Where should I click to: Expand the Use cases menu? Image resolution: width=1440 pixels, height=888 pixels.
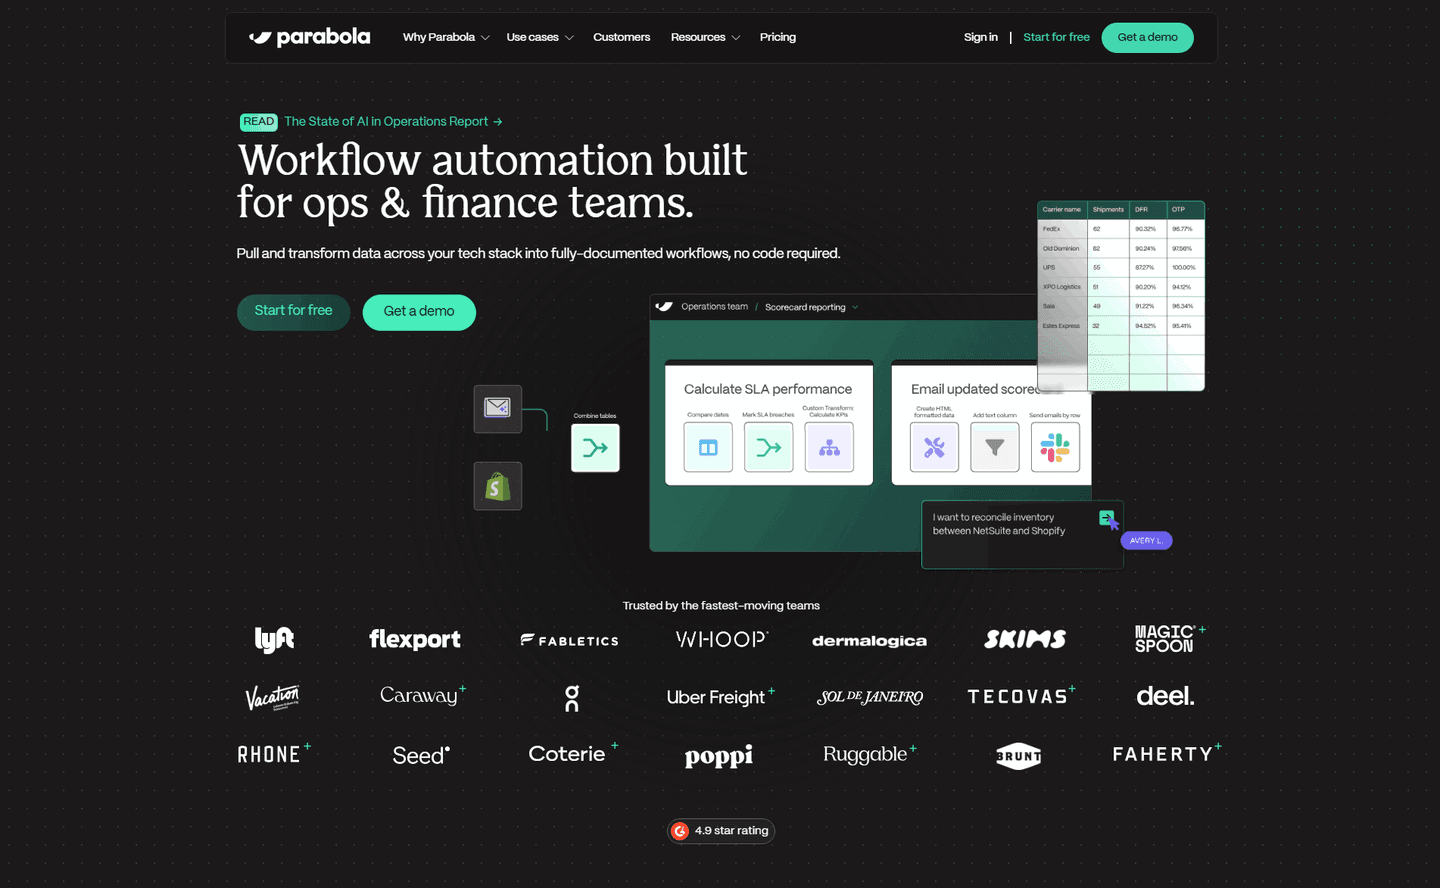(x=540, y=37)
